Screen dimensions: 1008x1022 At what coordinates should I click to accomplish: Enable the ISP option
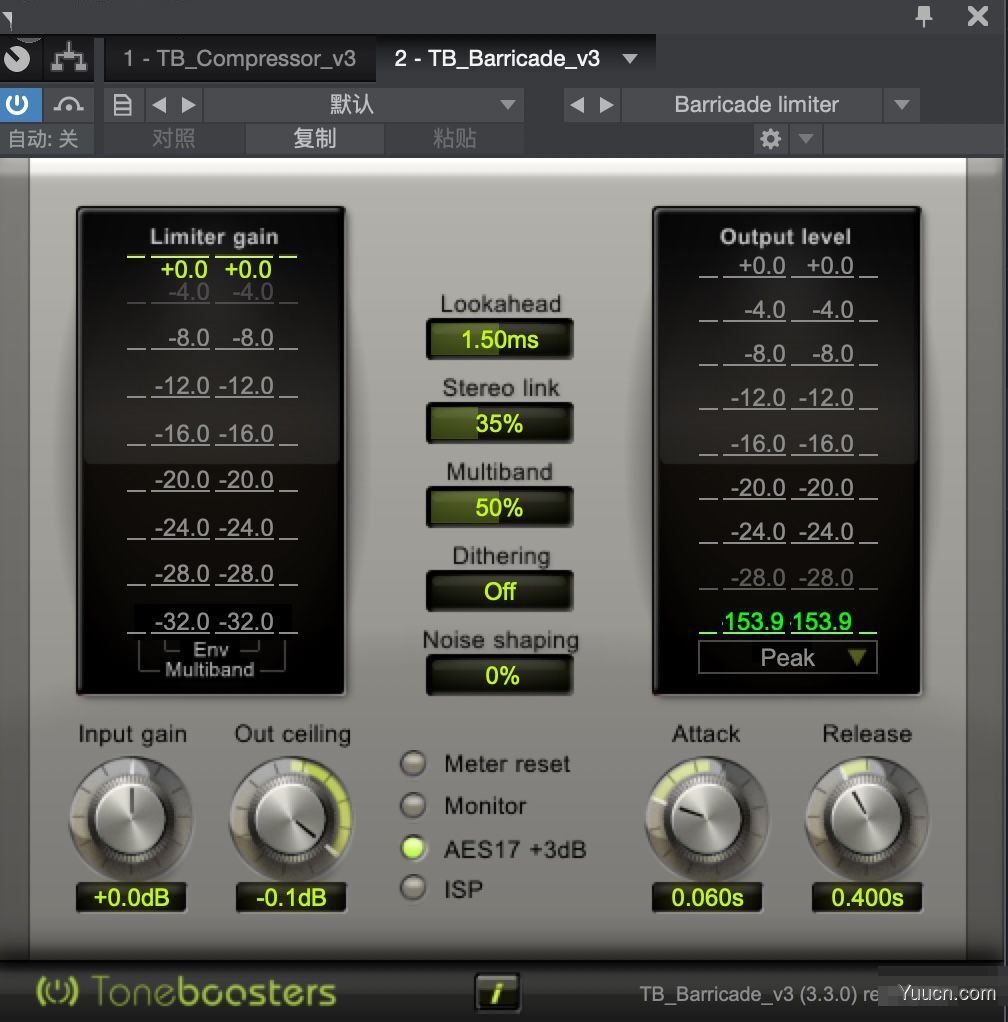click(413, 889)
